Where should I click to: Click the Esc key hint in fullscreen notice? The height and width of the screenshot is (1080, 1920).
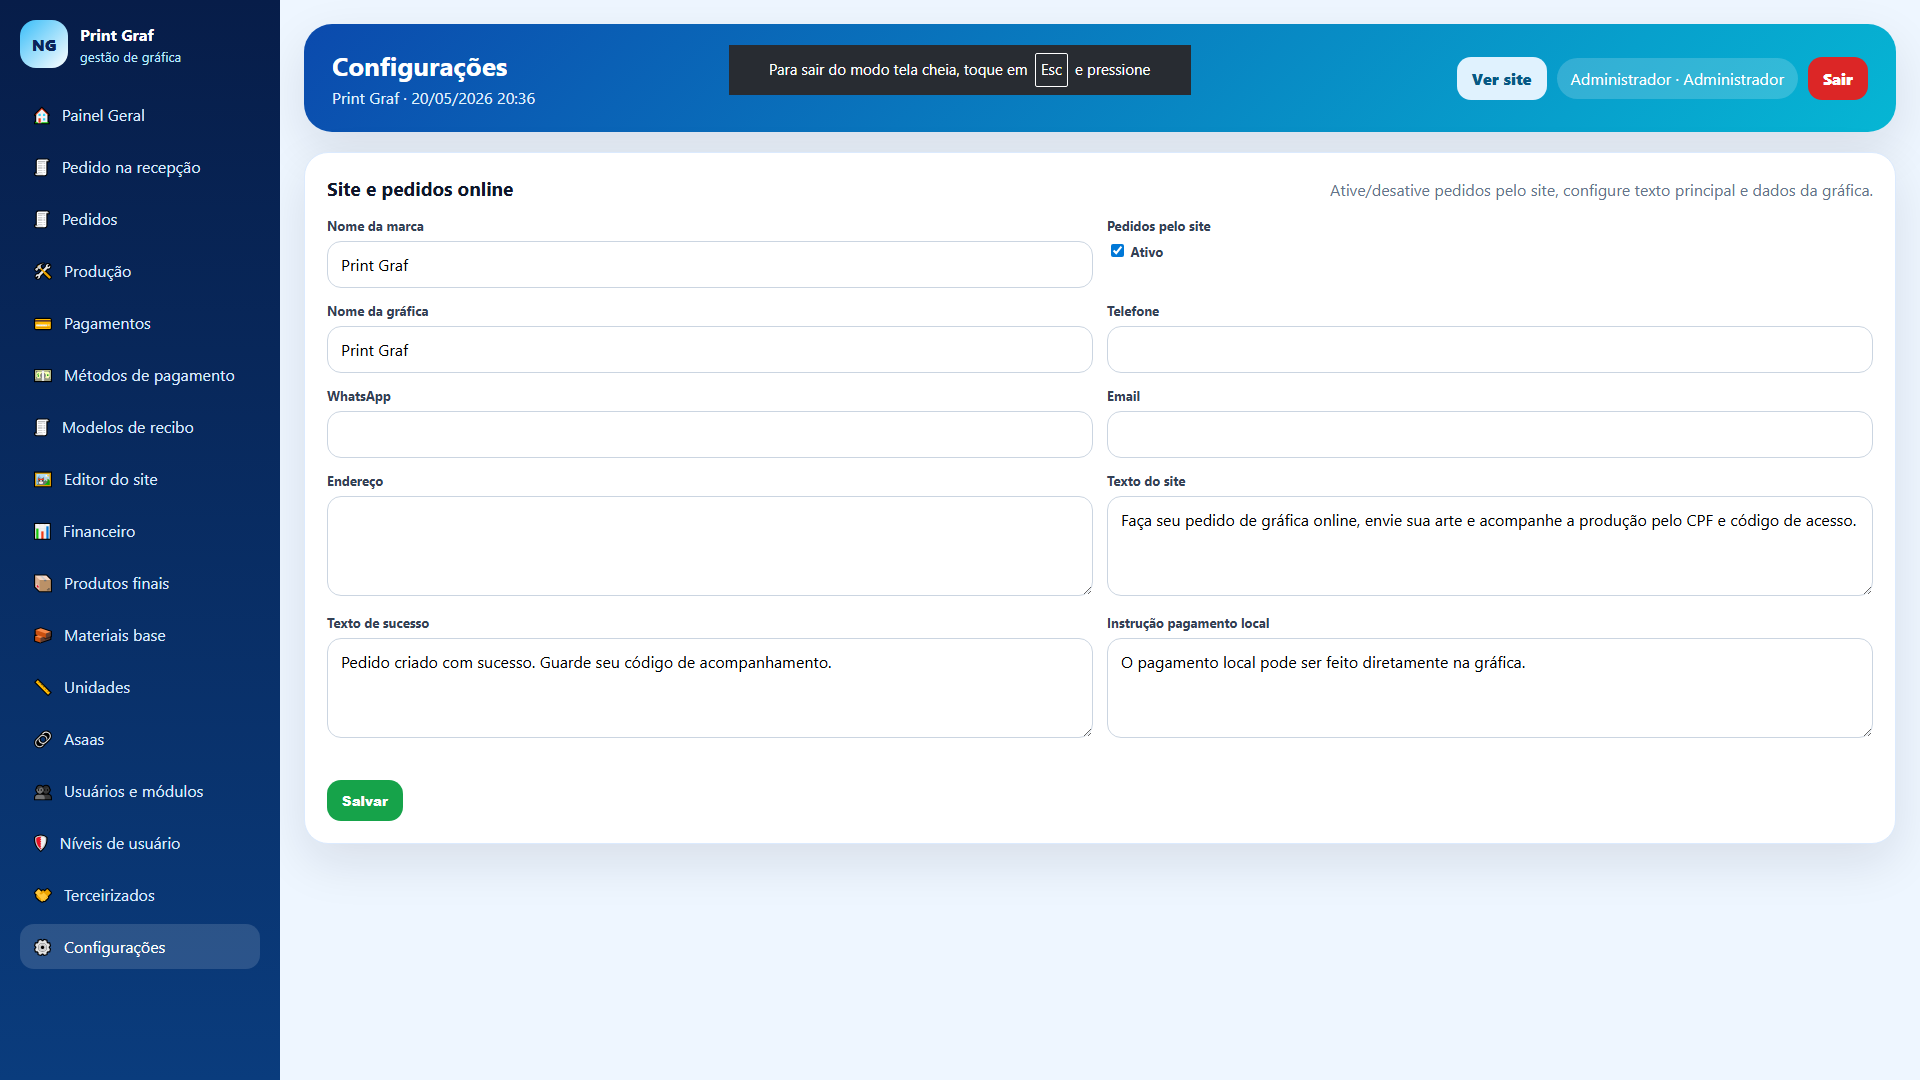coord(1051,70)
